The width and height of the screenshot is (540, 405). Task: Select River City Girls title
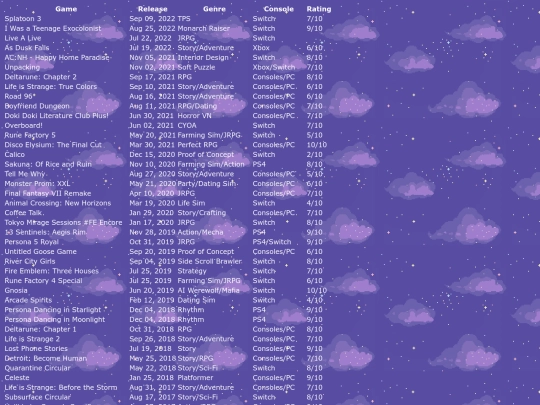click(30, 261)
